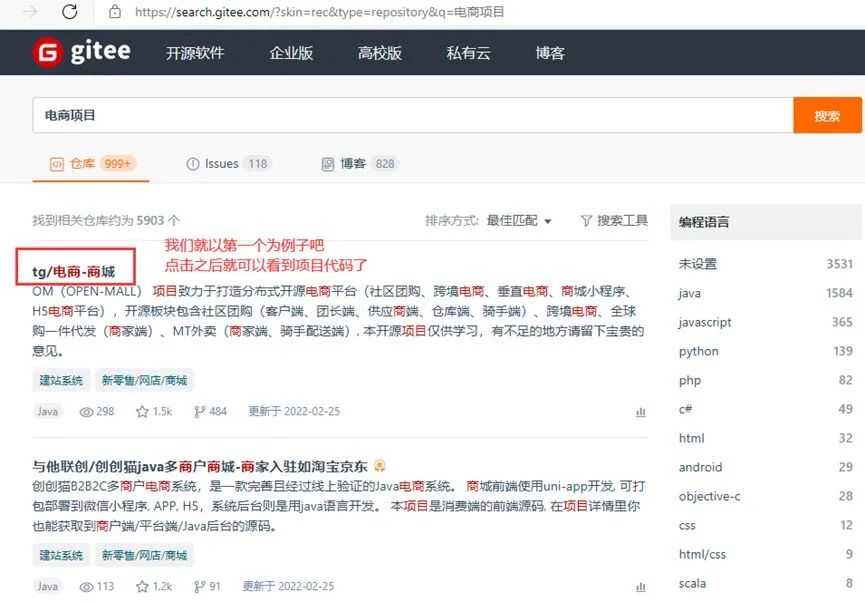The width and height of the screenshot is (865, 602).
Task: Open the stats chart icon for tg/电商-商城
Action: click(640, 412)
